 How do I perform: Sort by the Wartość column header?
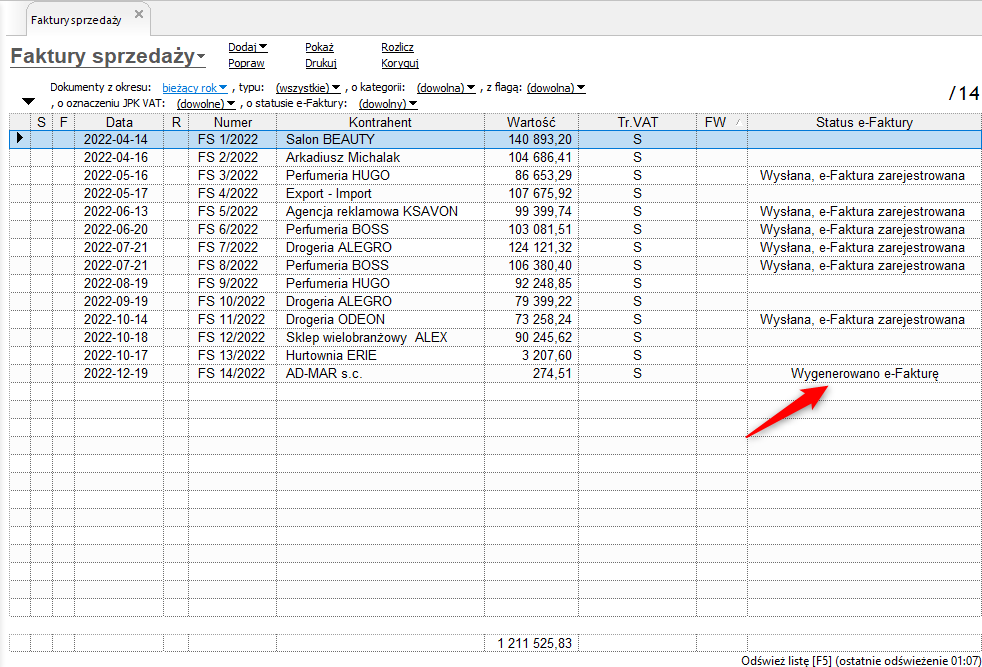tap(531, 122)
